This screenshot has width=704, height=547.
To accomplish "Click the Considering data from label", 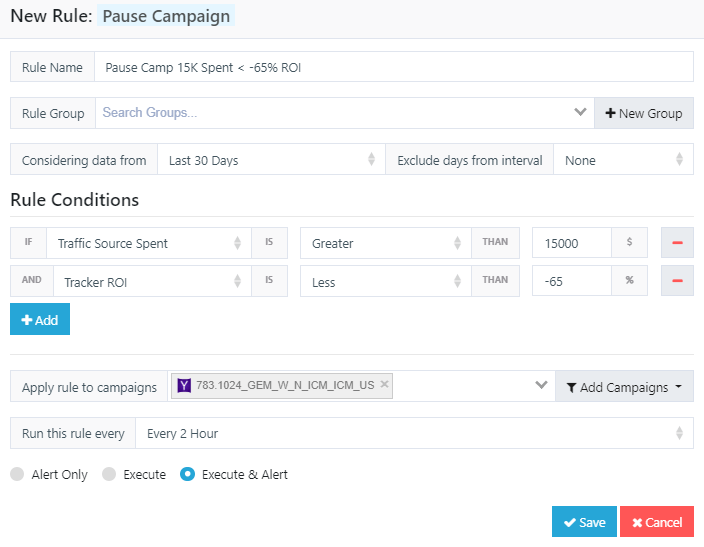I will (x=84, y=160).
